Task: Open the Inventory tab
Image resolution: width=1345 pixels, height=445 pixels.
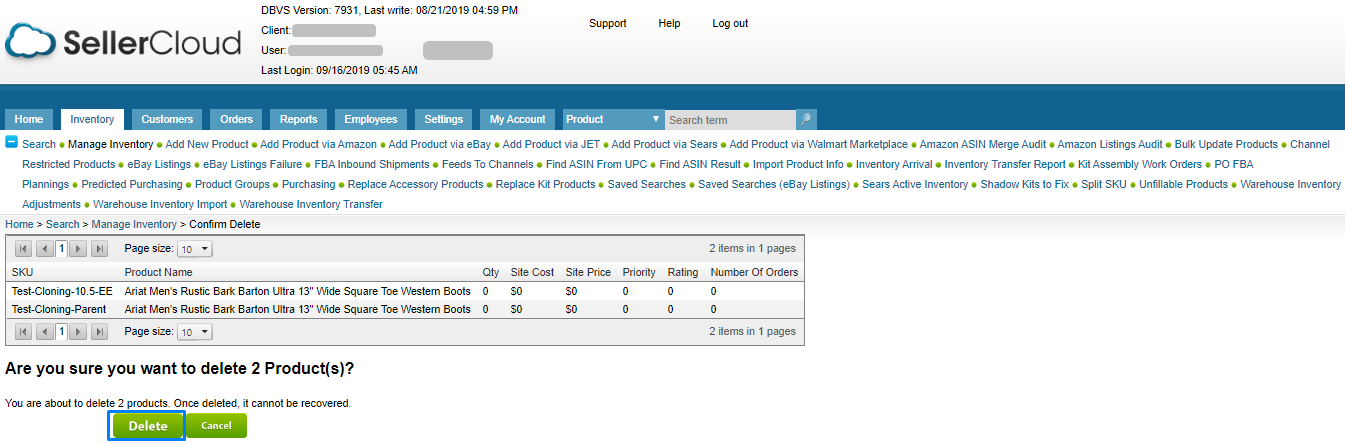Action: tap(92, 119)
